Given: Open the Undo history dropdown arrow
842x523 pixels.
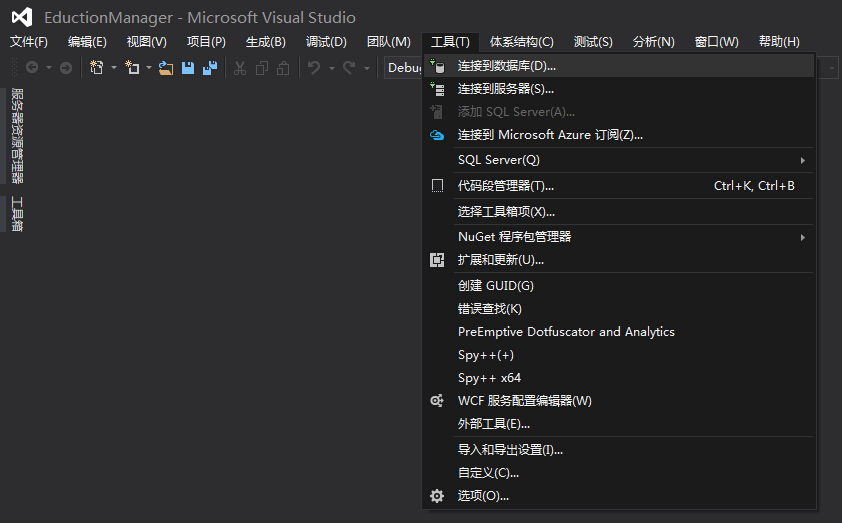Looking at the screenshot, I should click(x=331, y=68).
